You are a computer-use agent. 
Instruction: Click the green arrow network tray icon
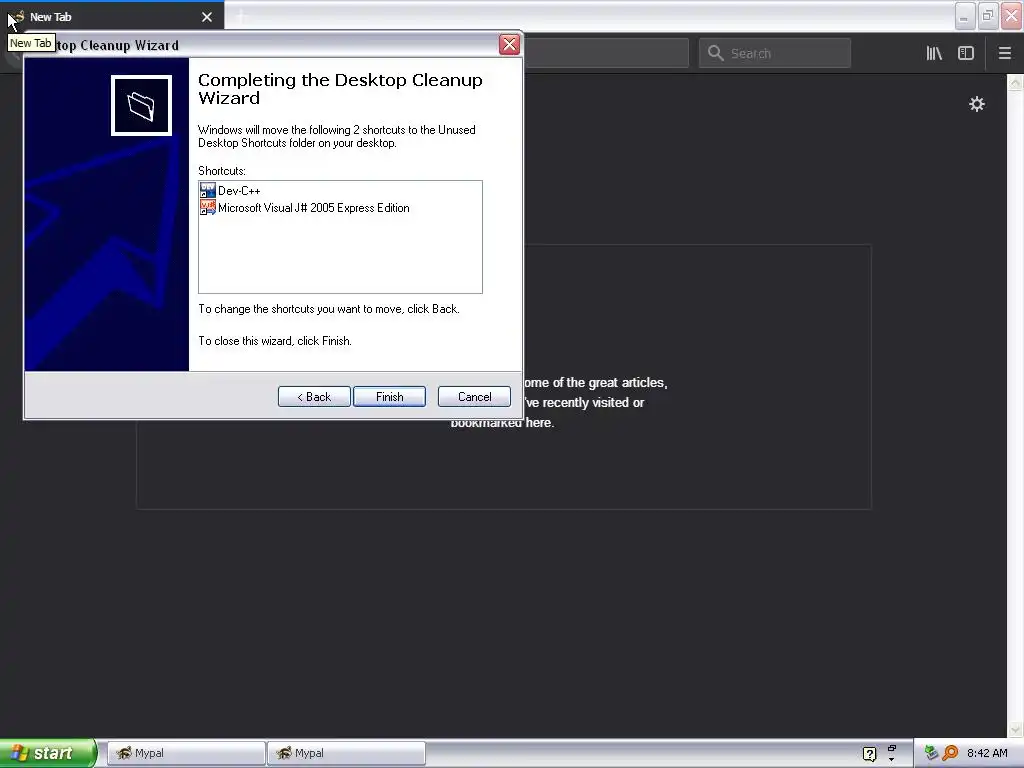coord(931,753)
